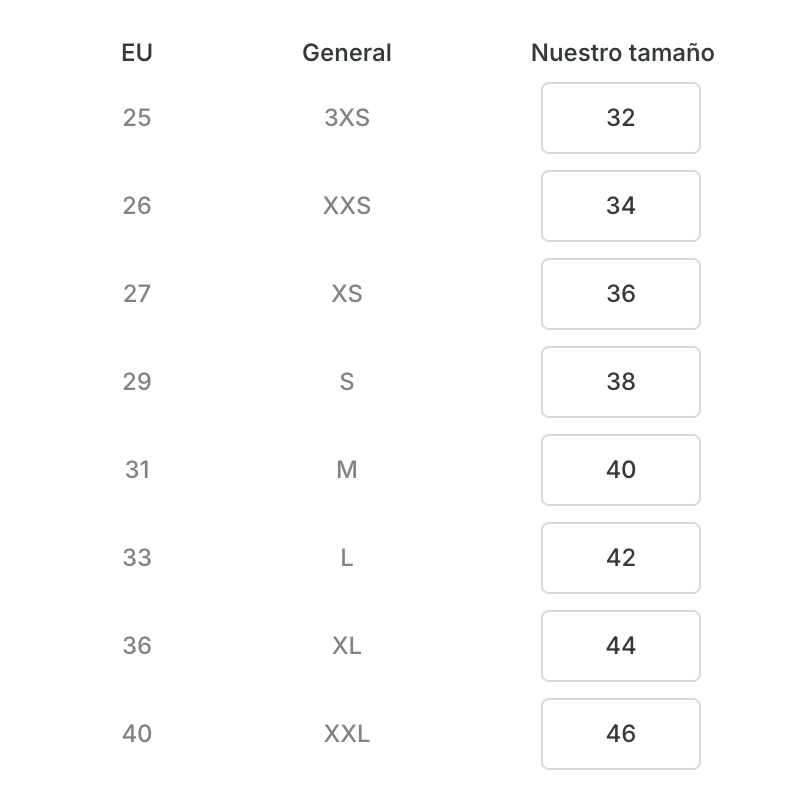Select the 3XS general size label
This screenshot has width=796, height=798.
click(x=347, y=118)
